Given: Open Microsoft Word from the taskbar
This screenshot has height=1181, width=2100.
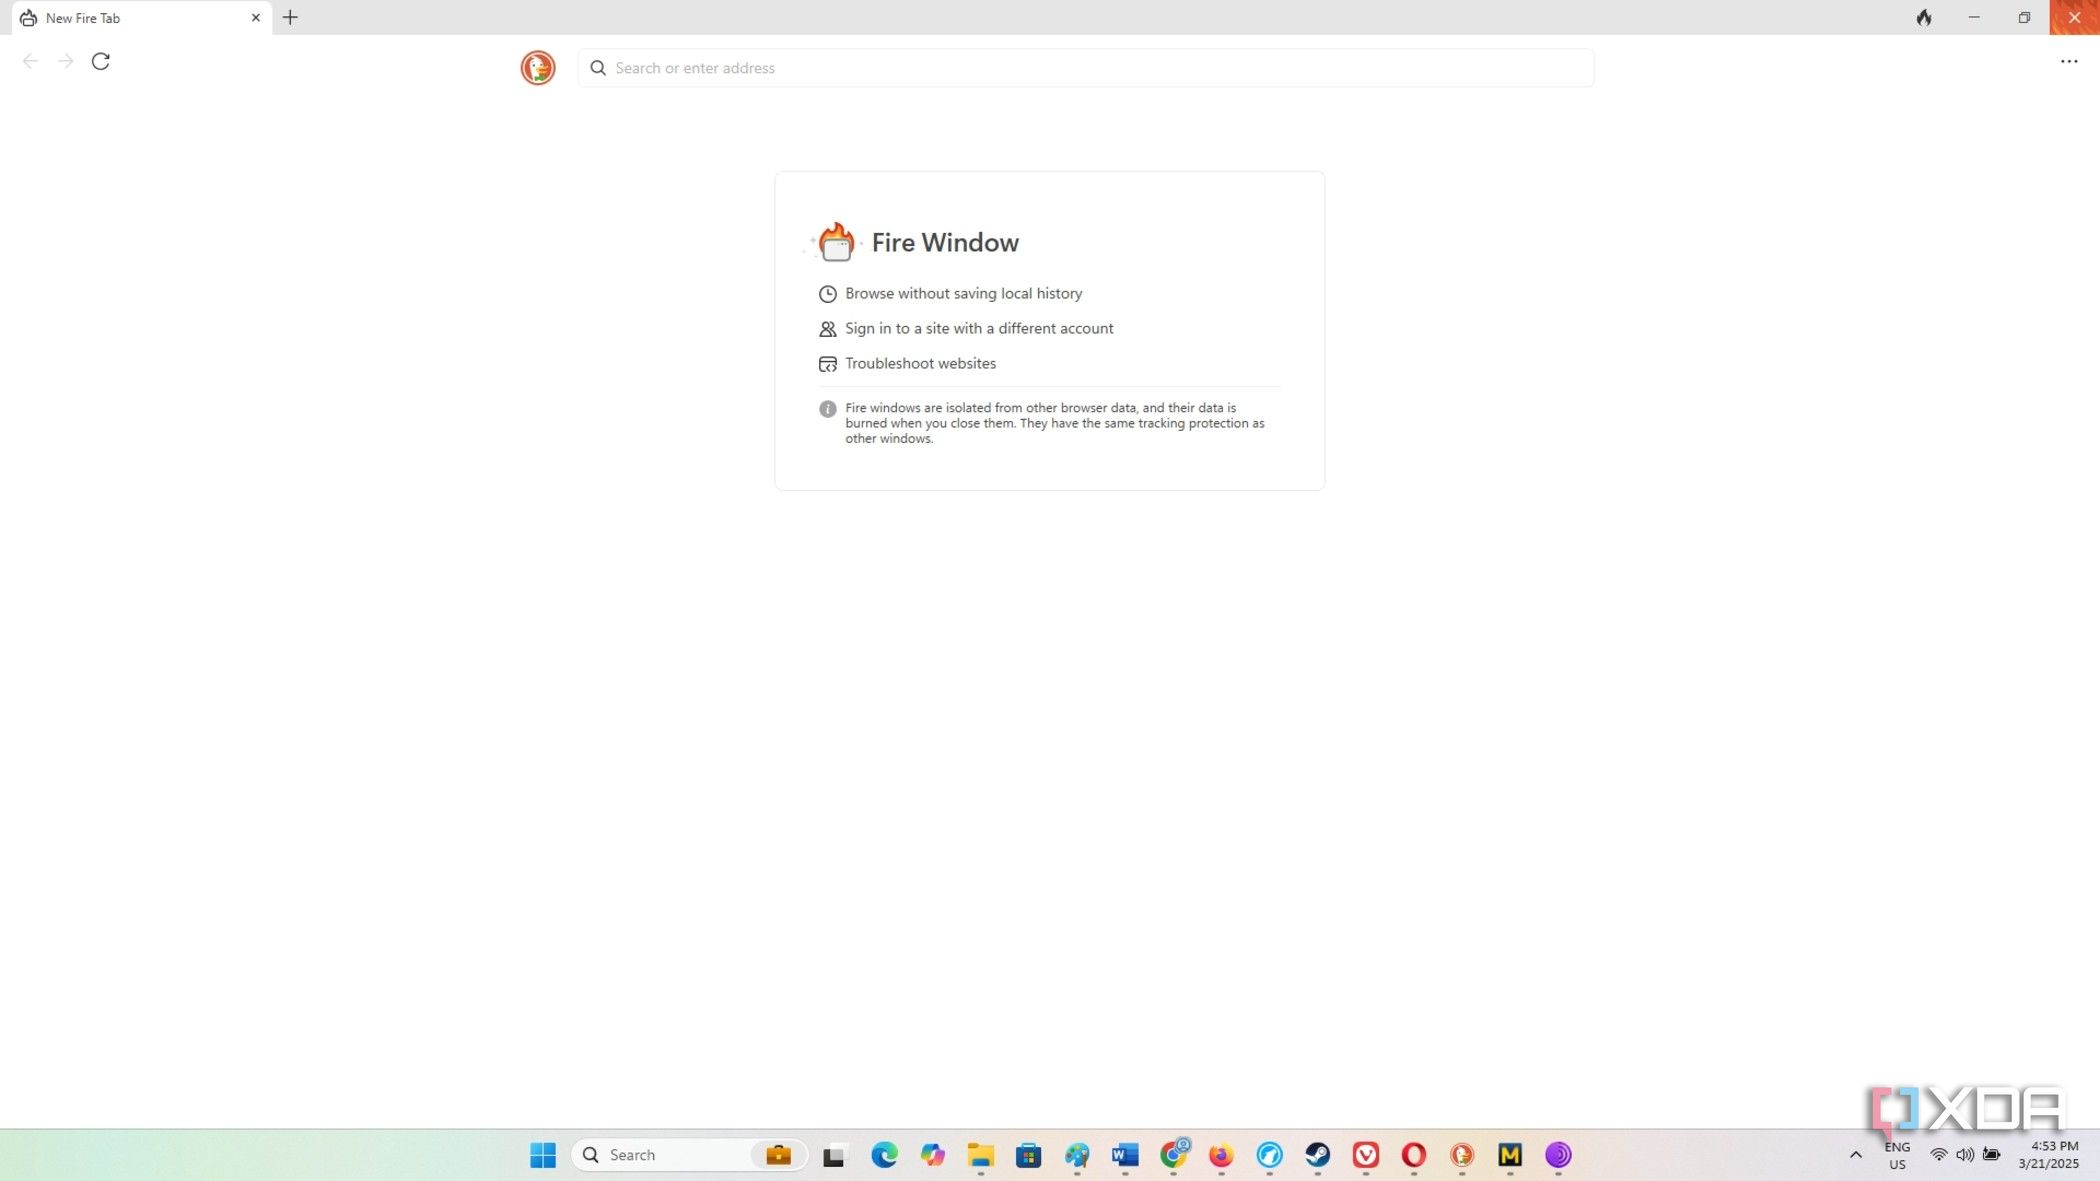Looking at the screenshot, I should pyautogui.click(x=1125, y=1155).
